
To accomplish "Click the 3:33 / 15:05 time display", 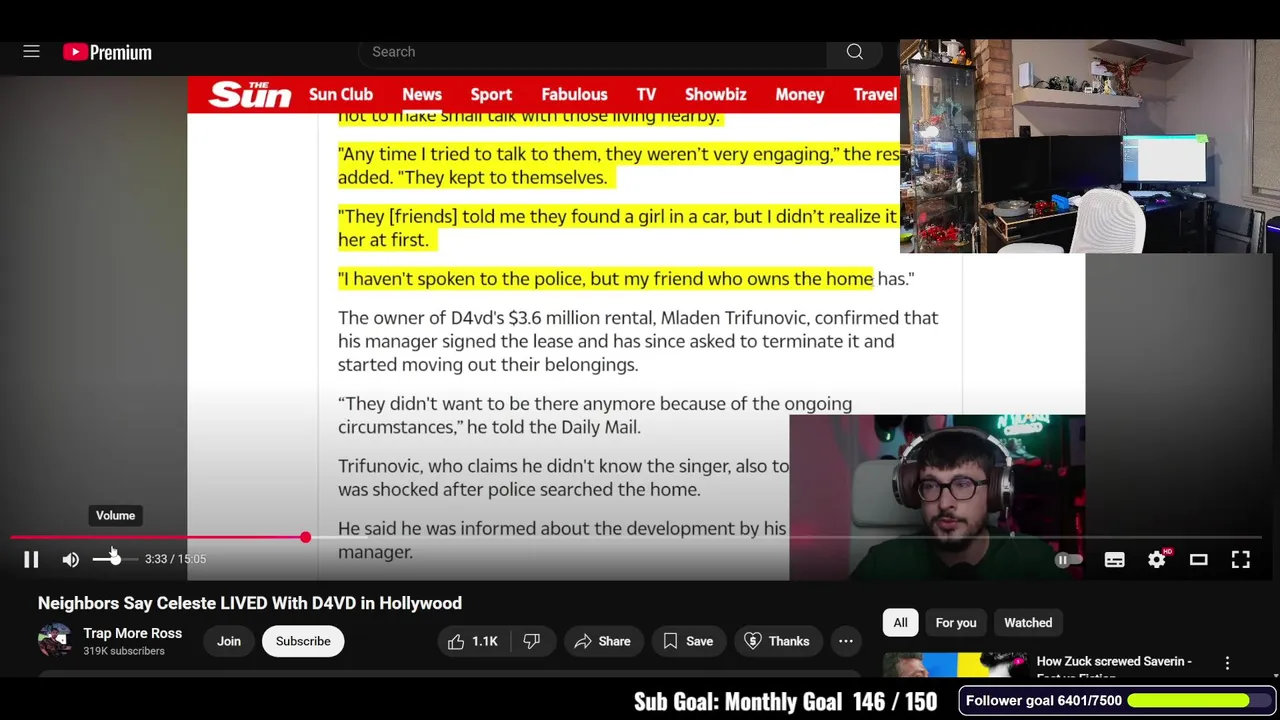I will (x=175, y=559).
